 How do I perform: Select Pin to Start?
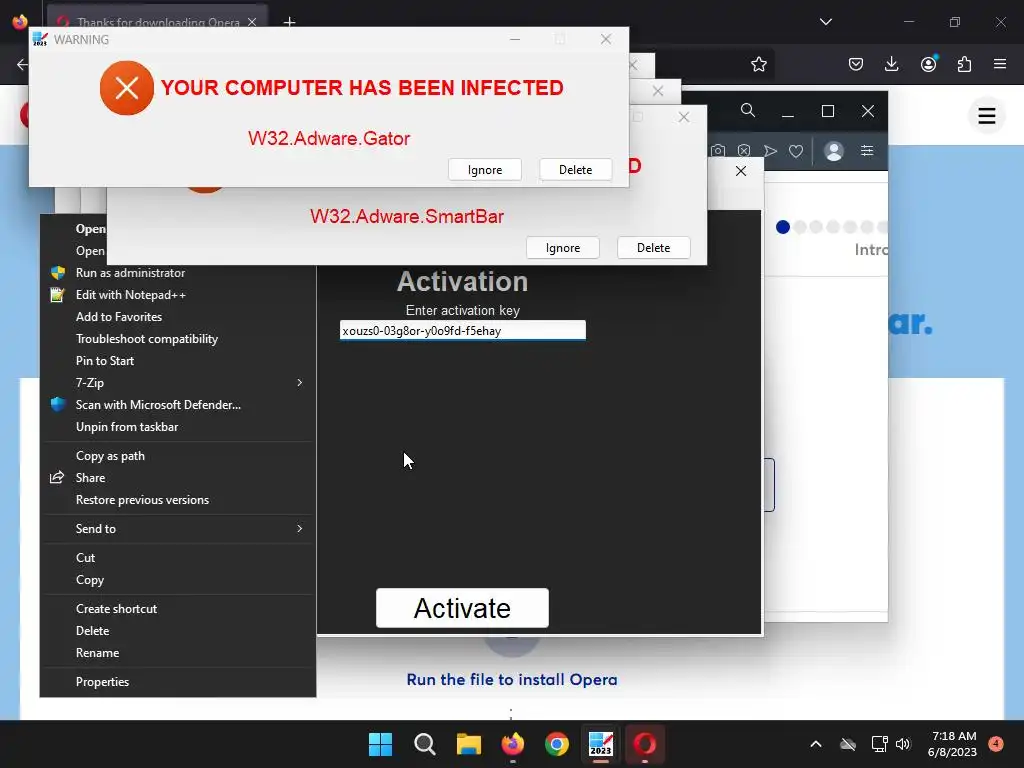178,360
